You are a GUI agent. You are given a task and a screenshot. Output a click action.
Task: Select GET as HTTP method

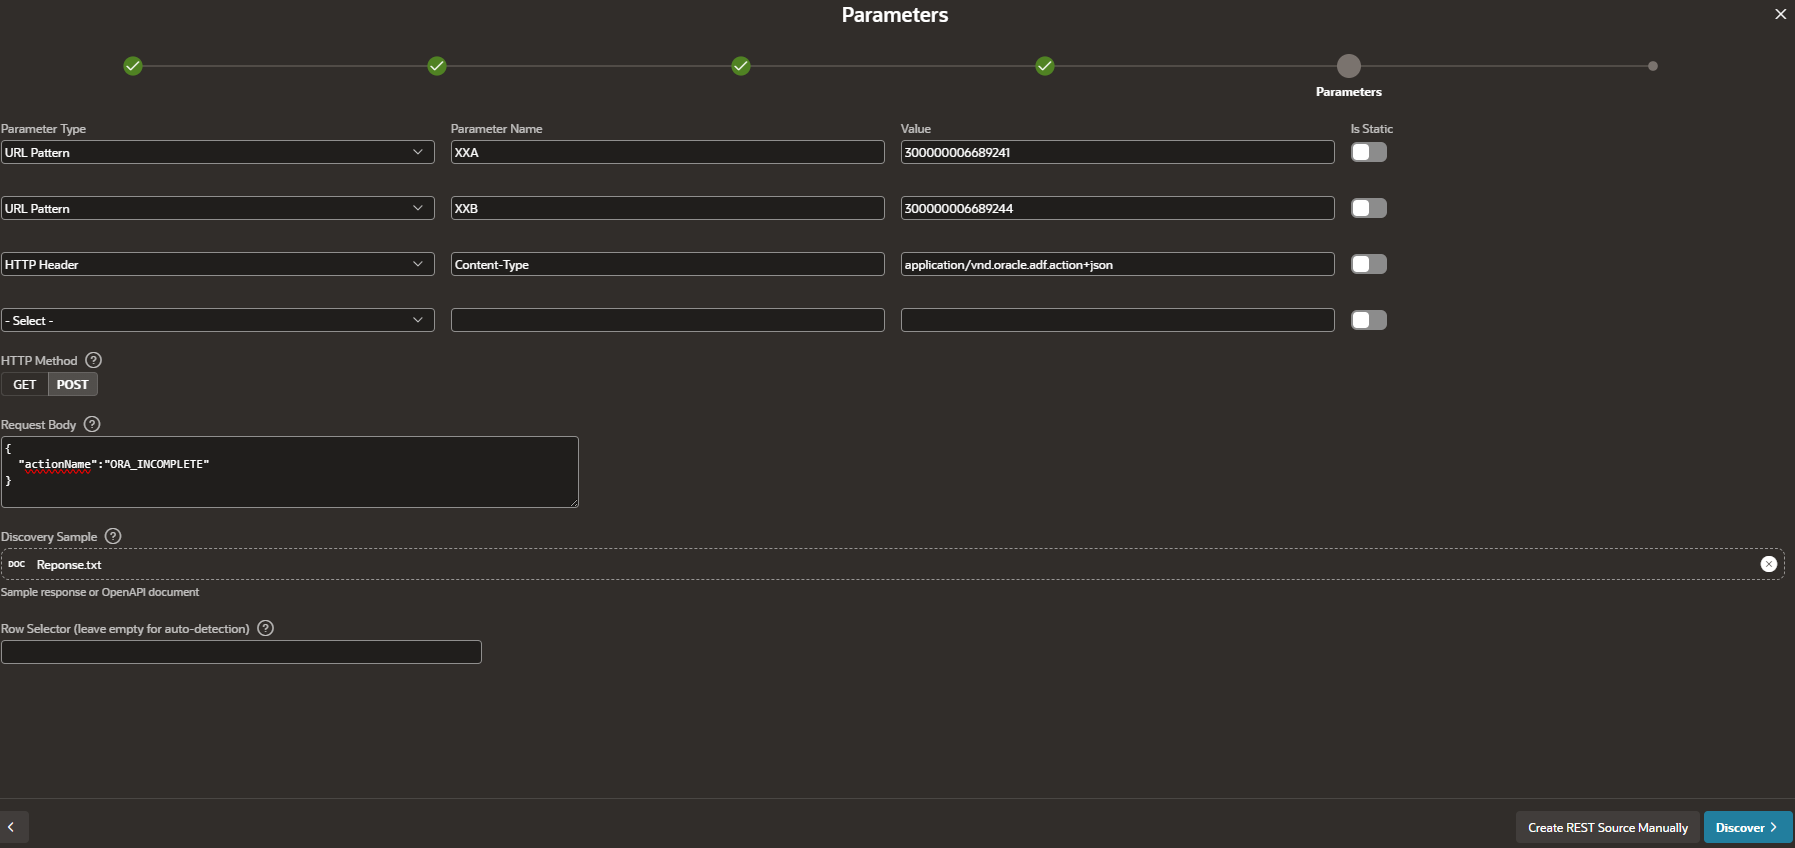point(25,384)
